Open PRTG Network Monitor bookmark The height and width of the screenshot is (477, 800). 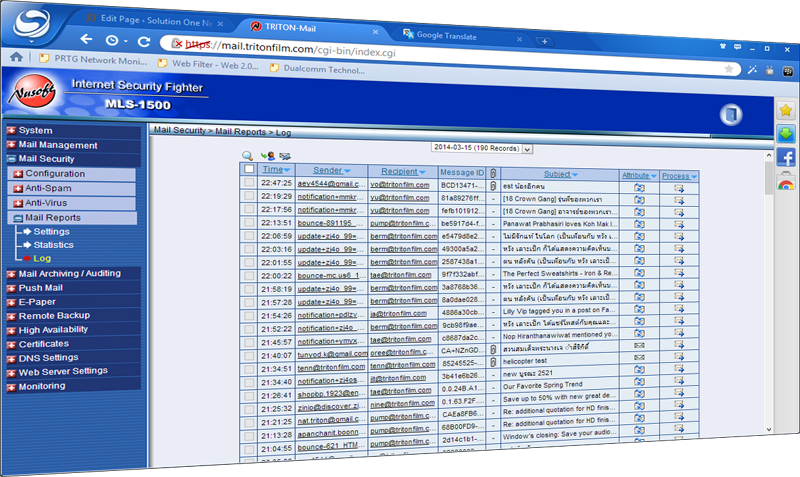tap(94, 60)
